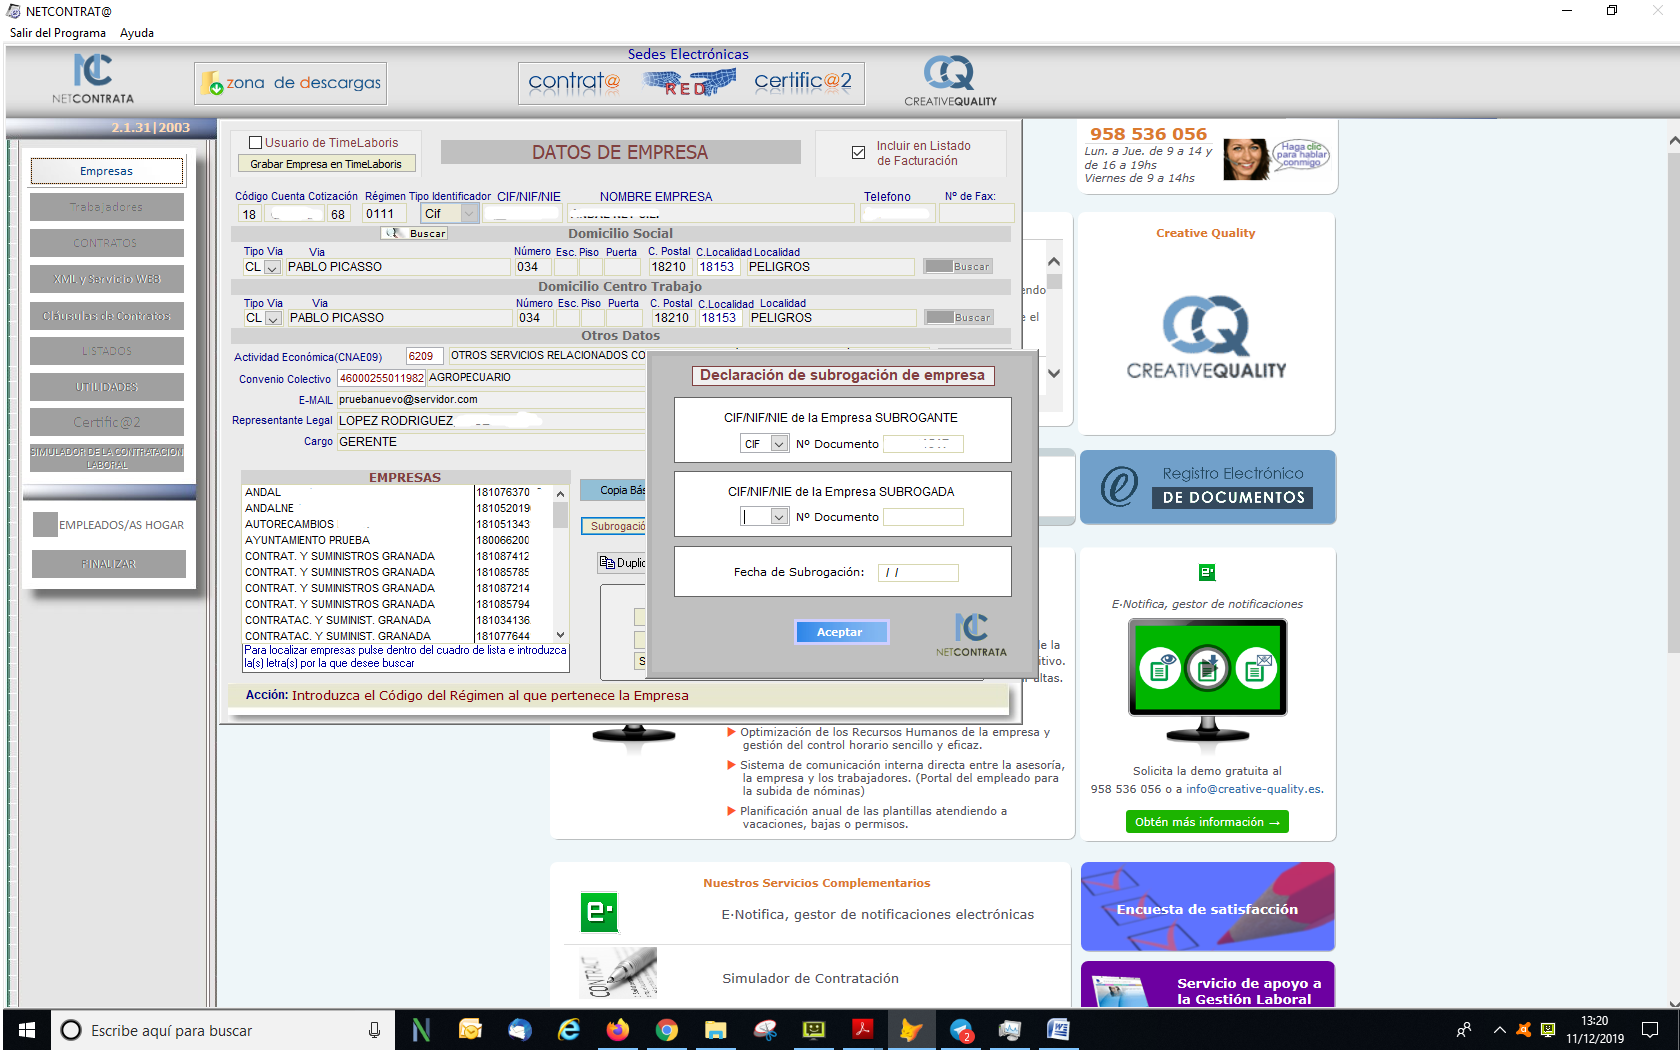Image resolution: width=1680 pixels, height=1050 pixels.
Task: Open File Explorer from taskbar
Action: [x=715, y=1030]
